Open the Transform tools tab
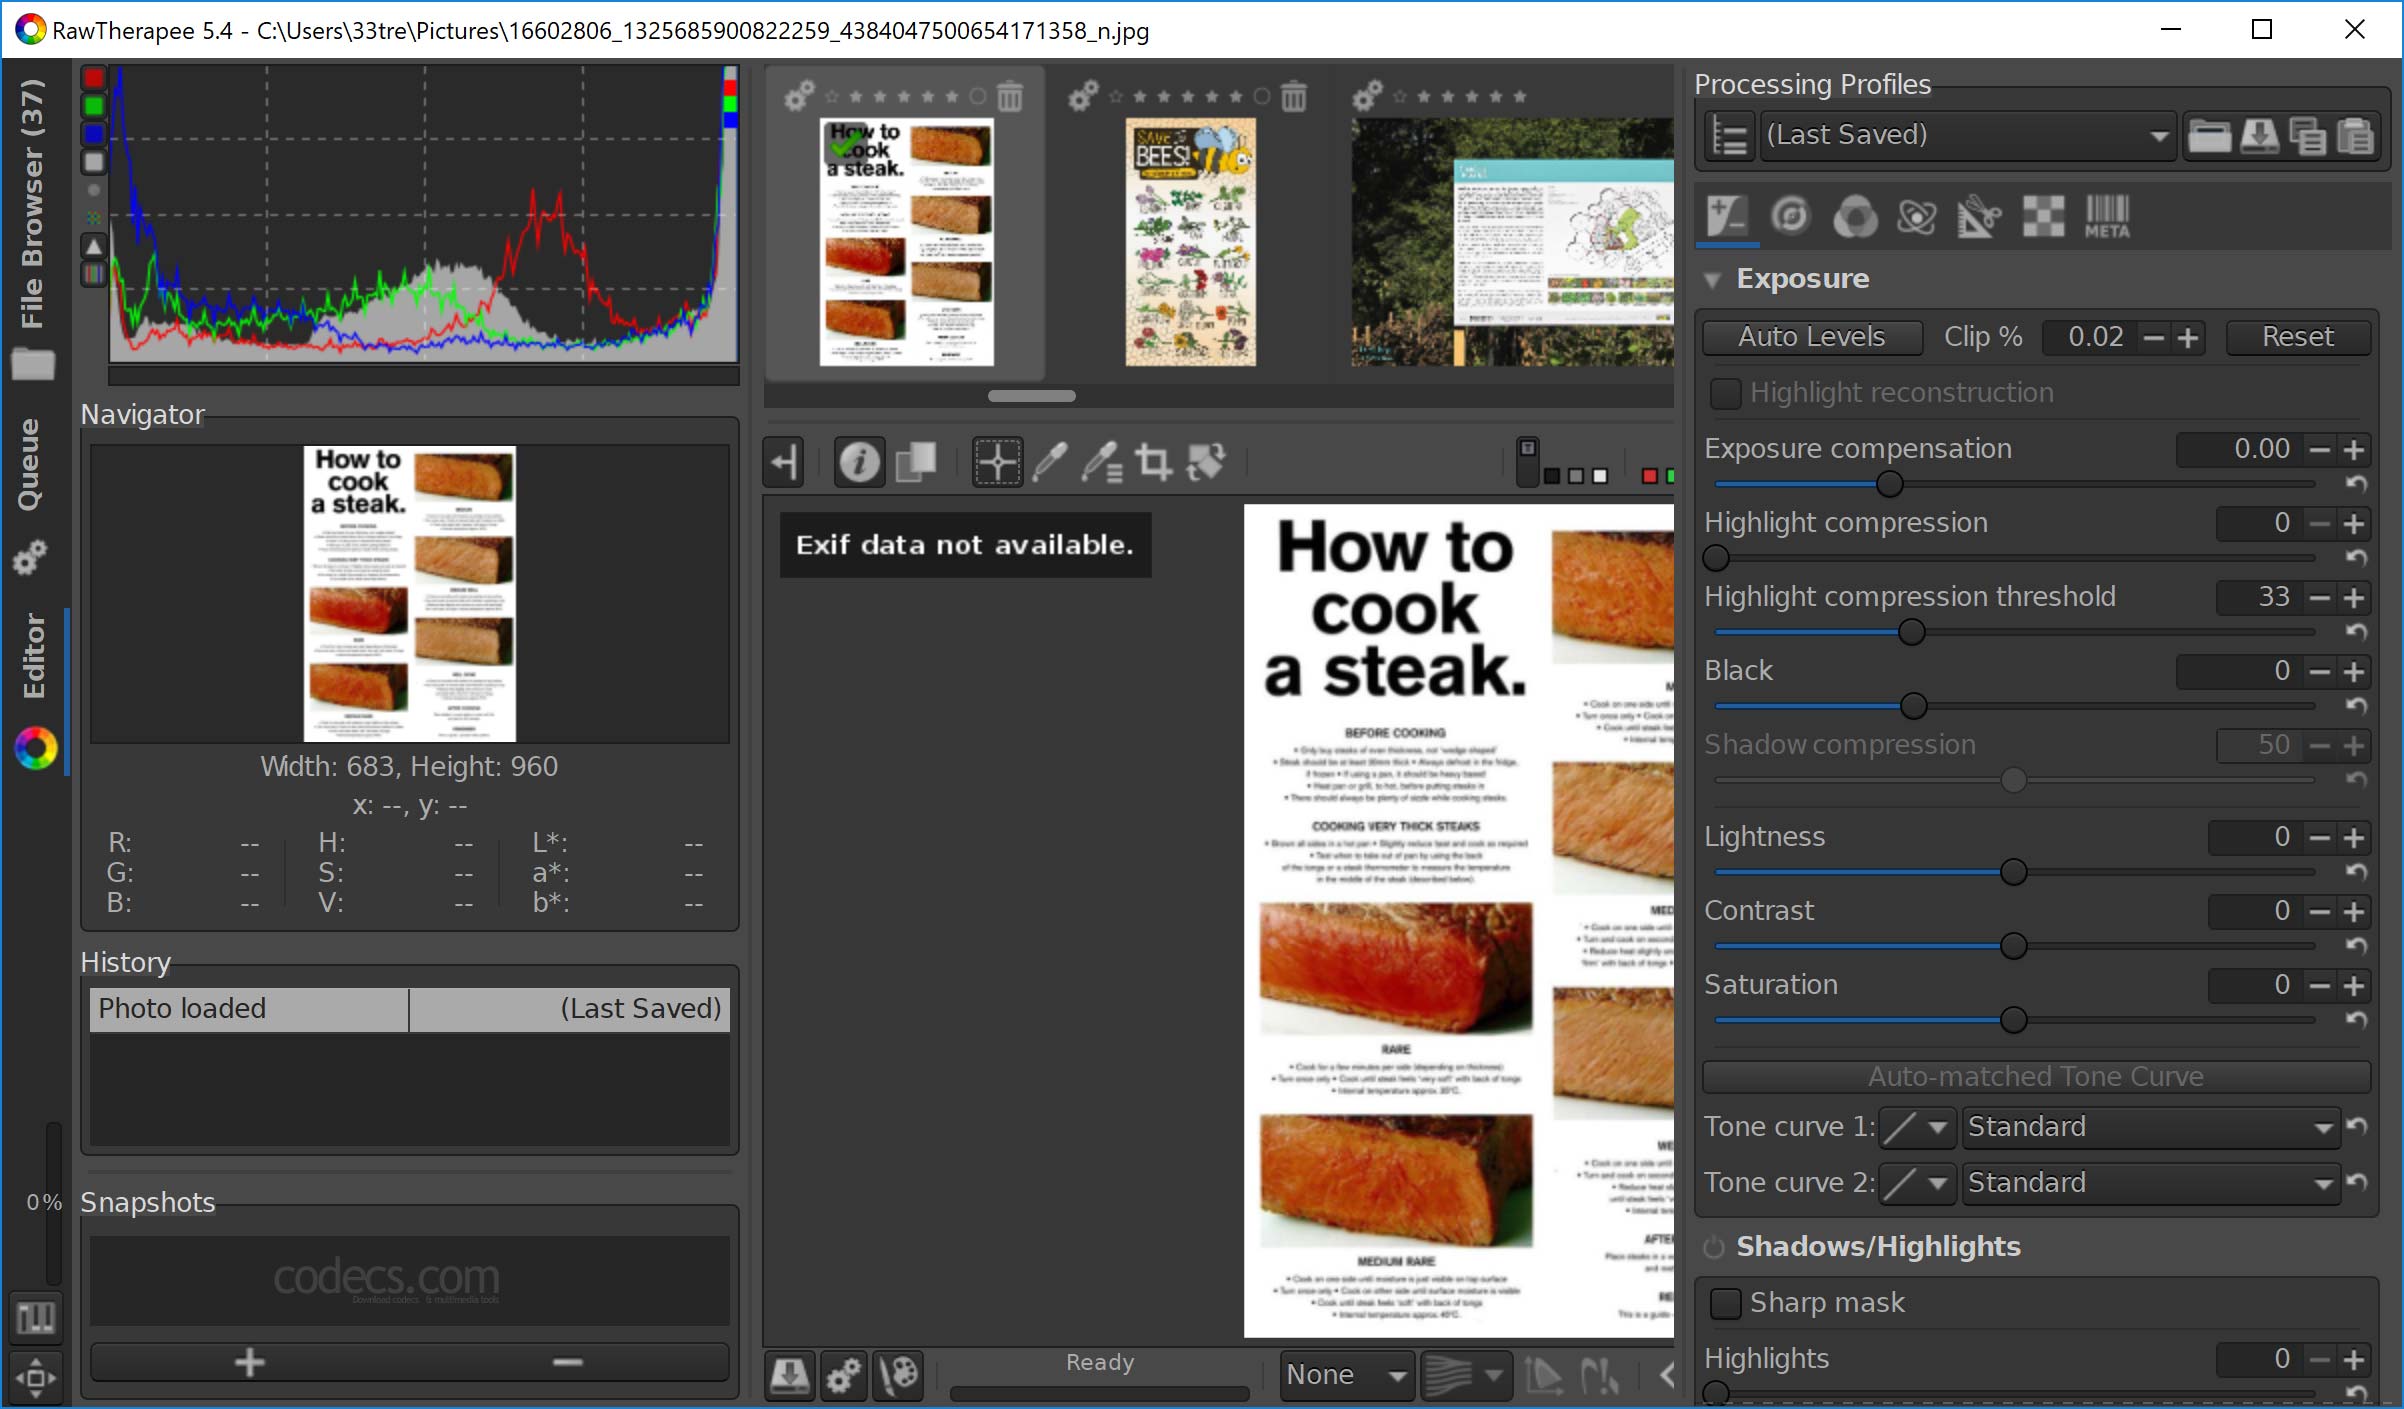Image resolution: width=2404 pixels, height=1409 pixels. [1979, 216]
